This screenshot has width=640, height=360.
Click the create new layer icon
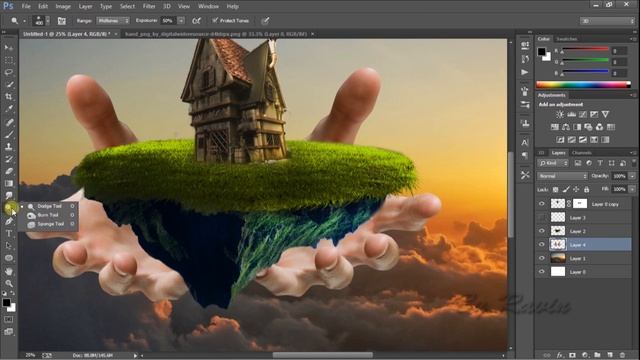pos(610,355)
